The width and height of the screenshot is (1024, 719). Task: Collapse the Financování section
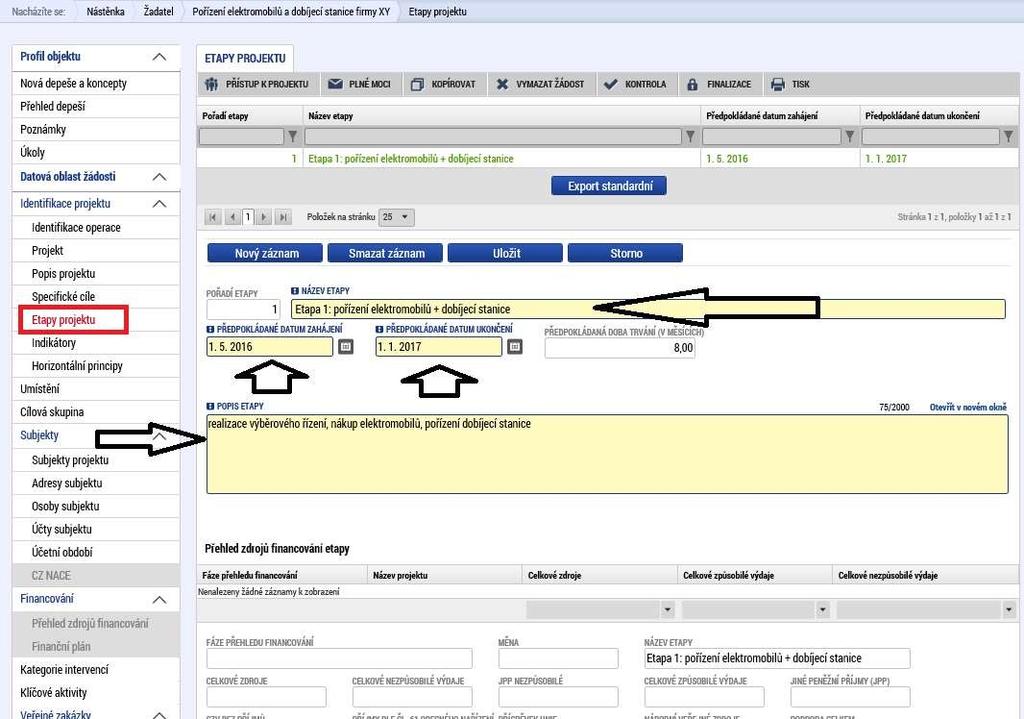[159, 599]
